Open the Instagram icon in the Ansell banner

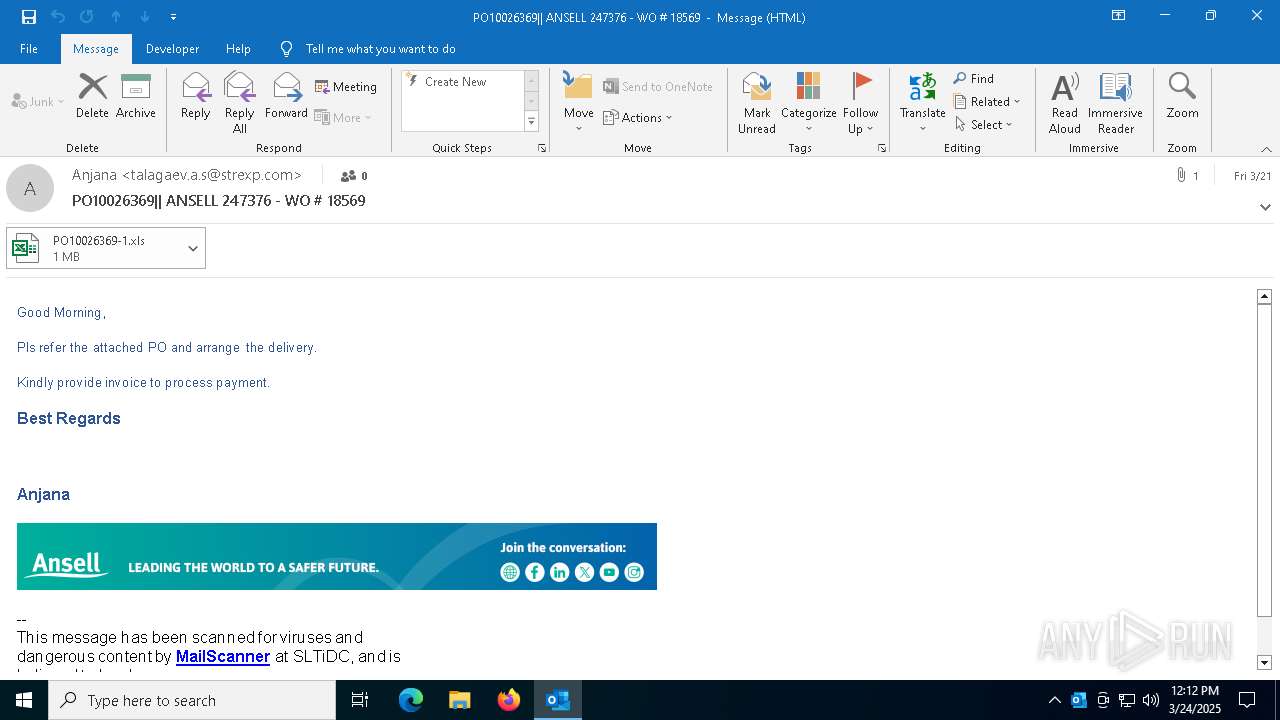634,572
